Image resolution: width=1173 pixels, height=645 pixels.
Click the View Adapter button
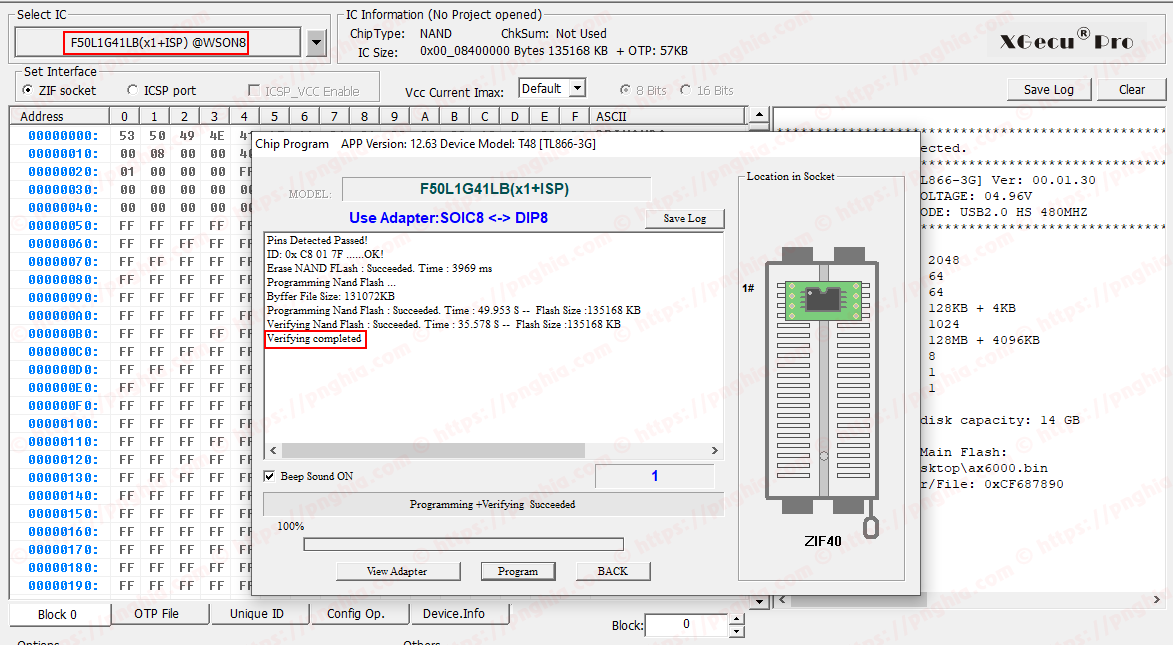pyautogui.click(x=397, y=571)
